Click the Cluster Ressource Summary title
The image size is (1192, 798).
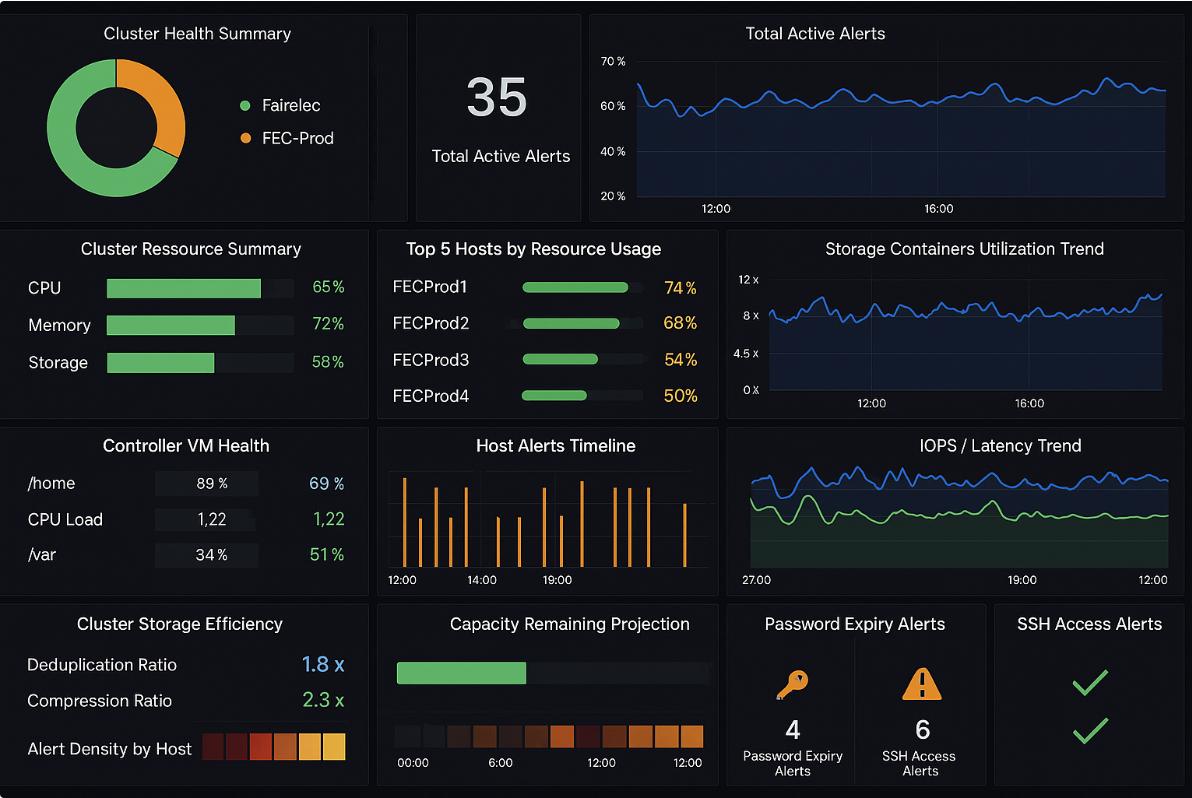click(191, 249)
